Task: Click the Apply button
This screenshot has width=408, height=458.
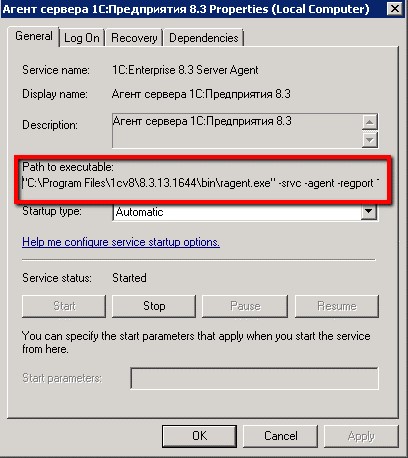Action: point(361,436)
